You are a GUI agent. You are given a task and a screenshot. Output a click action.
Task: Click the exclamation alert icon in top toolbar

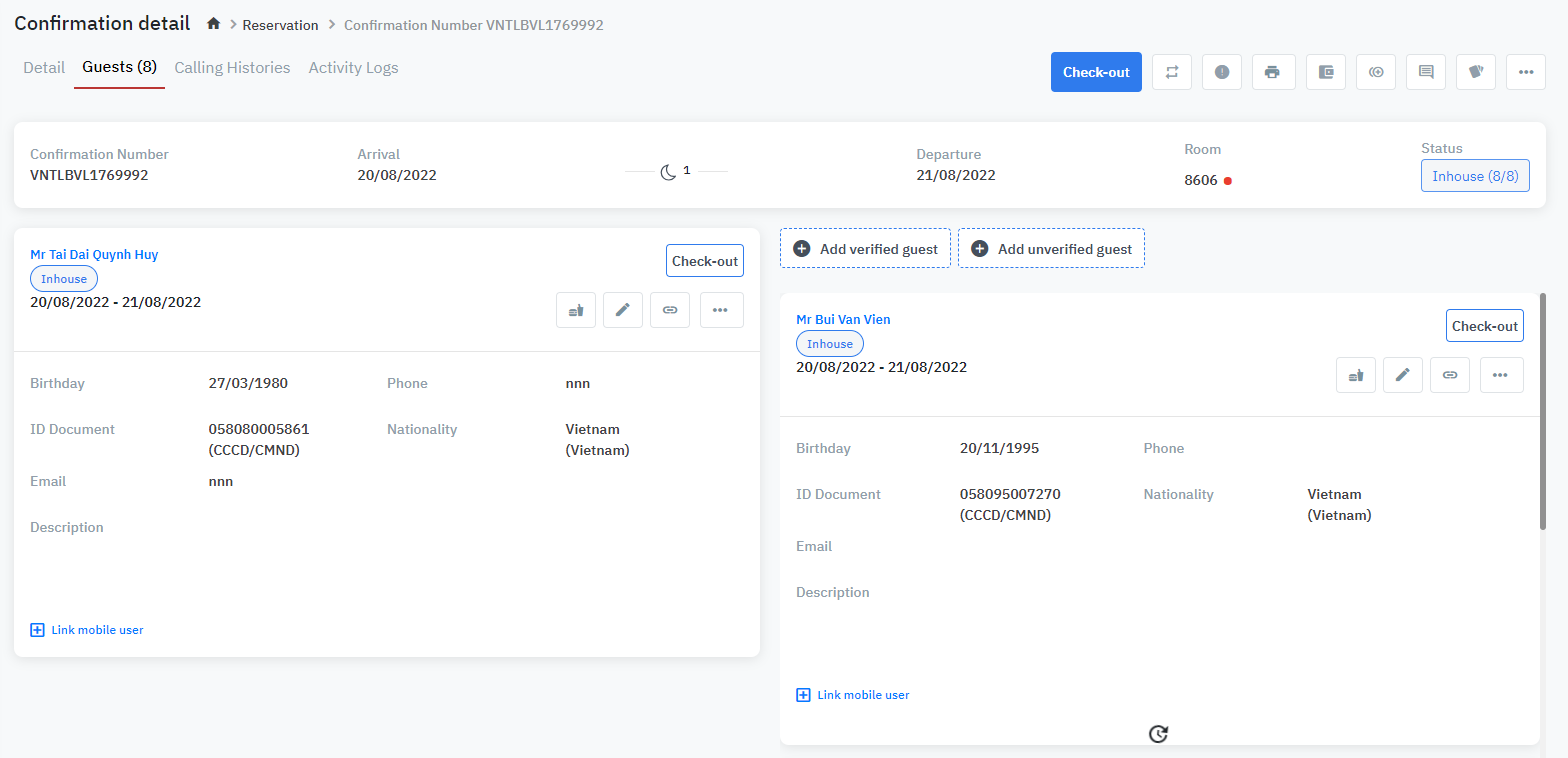click(x=1221, y=72)
